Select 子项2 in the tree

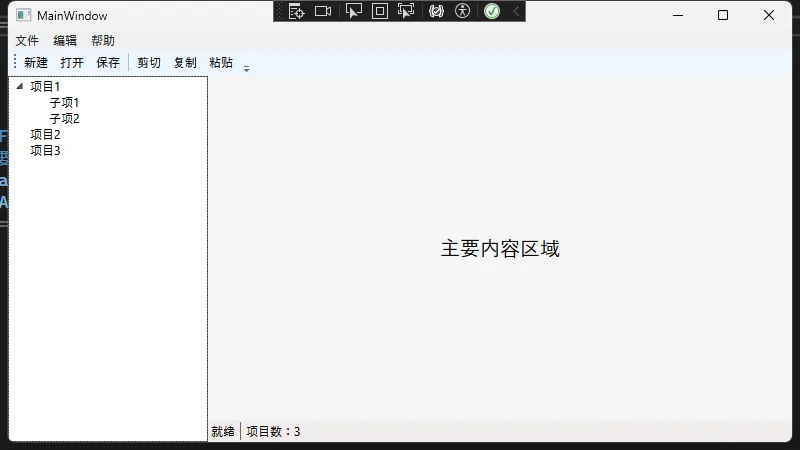(64, 119)
